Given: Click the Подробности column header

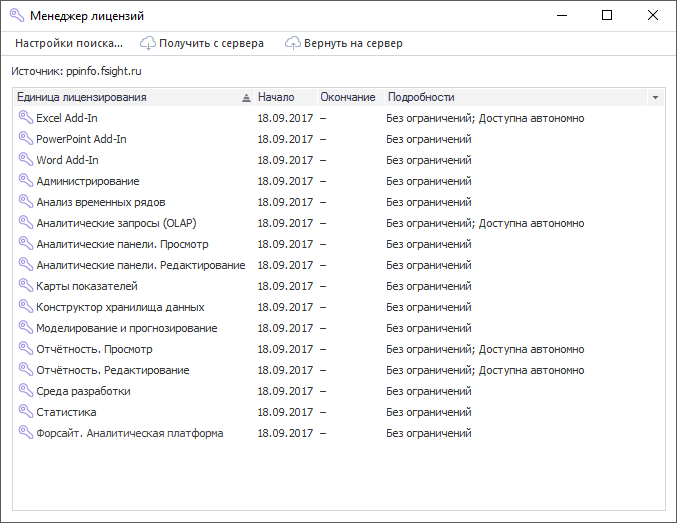Looking at the screenshot, I should point(421,97).
